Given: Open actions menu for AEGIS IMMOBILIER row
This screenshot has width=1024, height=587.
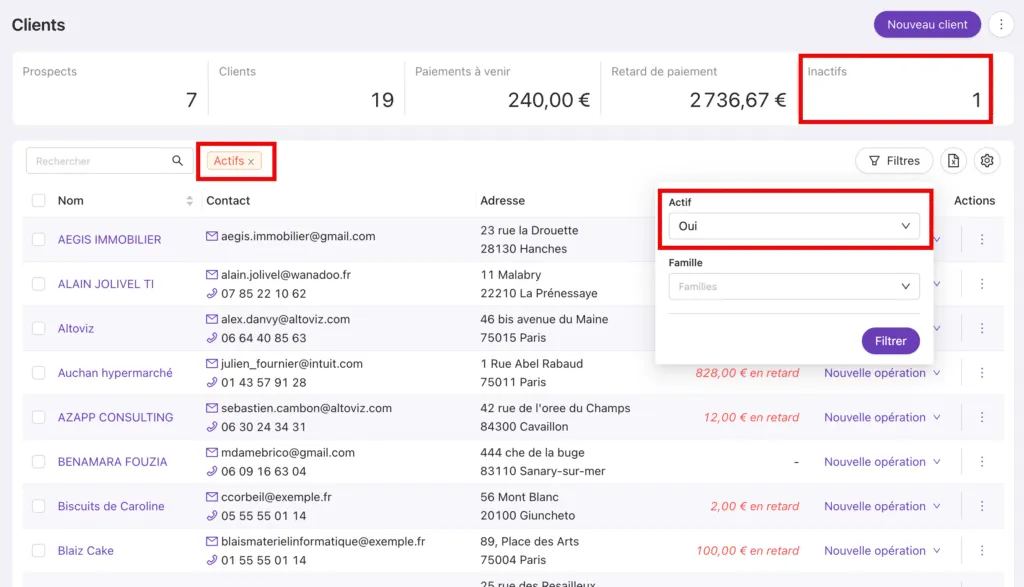Looking at the screenshot, I should [982, 240].
